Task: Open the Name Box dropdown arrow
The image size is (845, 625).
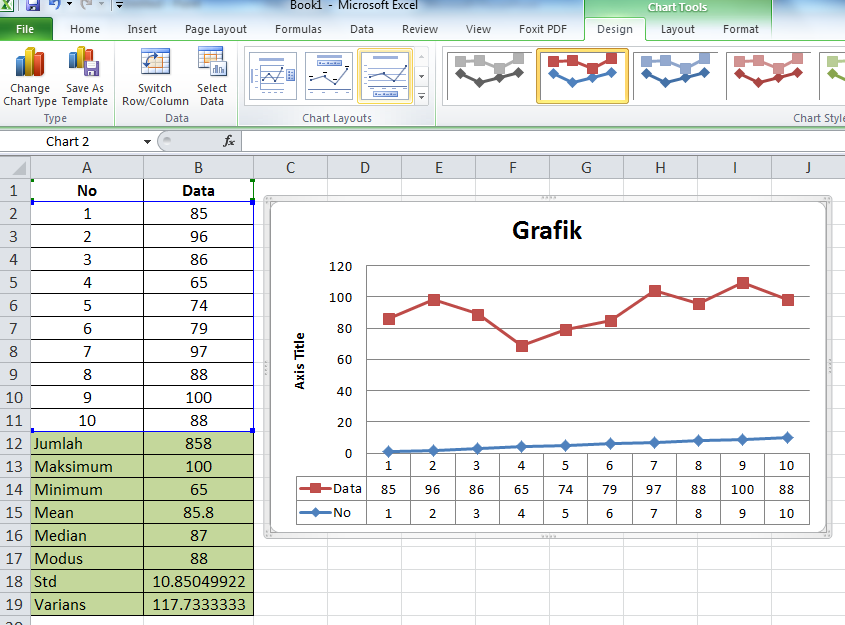Action: 147,142
